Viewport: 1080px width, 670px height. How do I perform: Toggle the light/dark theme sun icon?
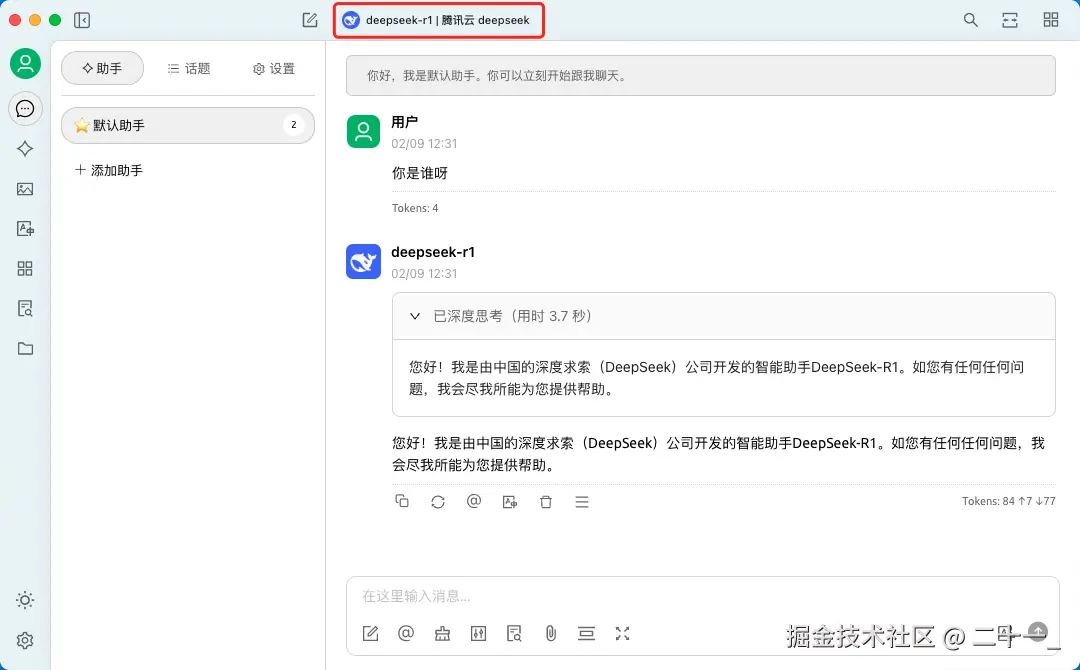(x=25, y=600)
